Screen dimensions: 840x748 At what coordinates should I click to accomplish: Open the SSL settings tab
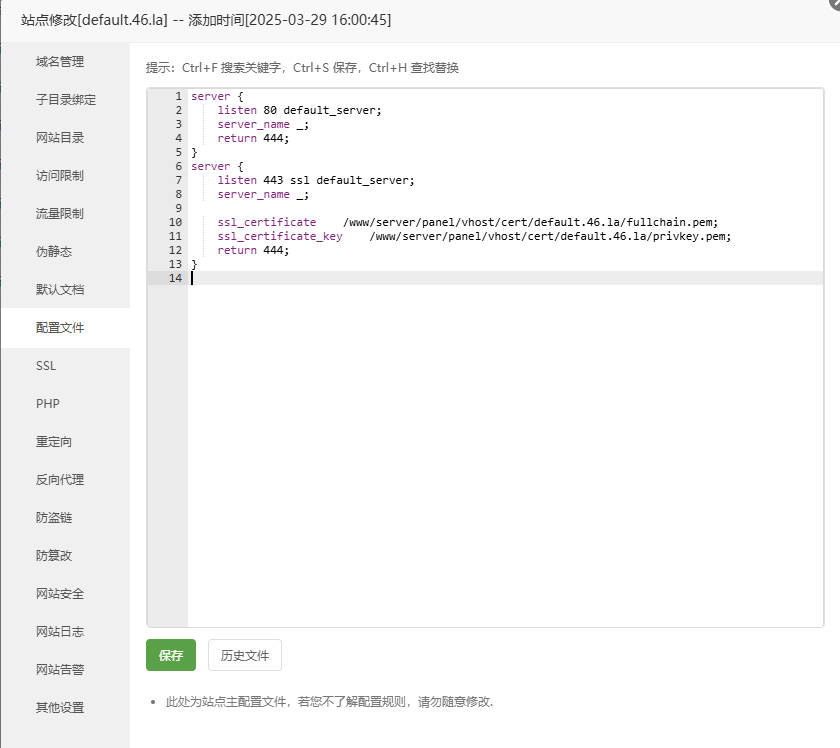[46, 366]
